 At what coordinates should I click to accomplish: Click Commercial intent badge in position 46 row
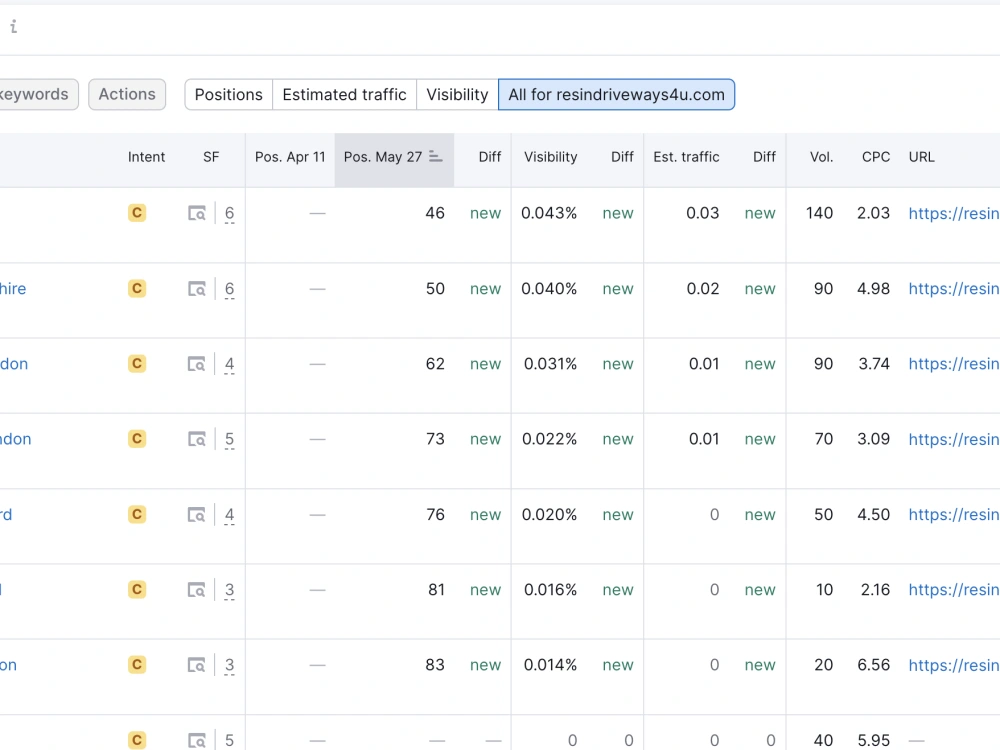(x=137, y=213)
